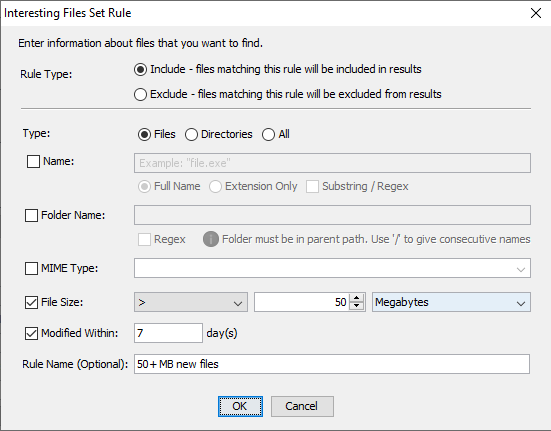
Task: Click the folder name info icon
Action: pyautogui.click(x=210, y=239)
